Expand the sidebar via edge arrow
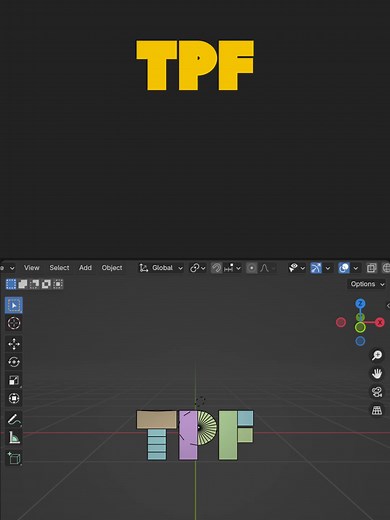 388,306
